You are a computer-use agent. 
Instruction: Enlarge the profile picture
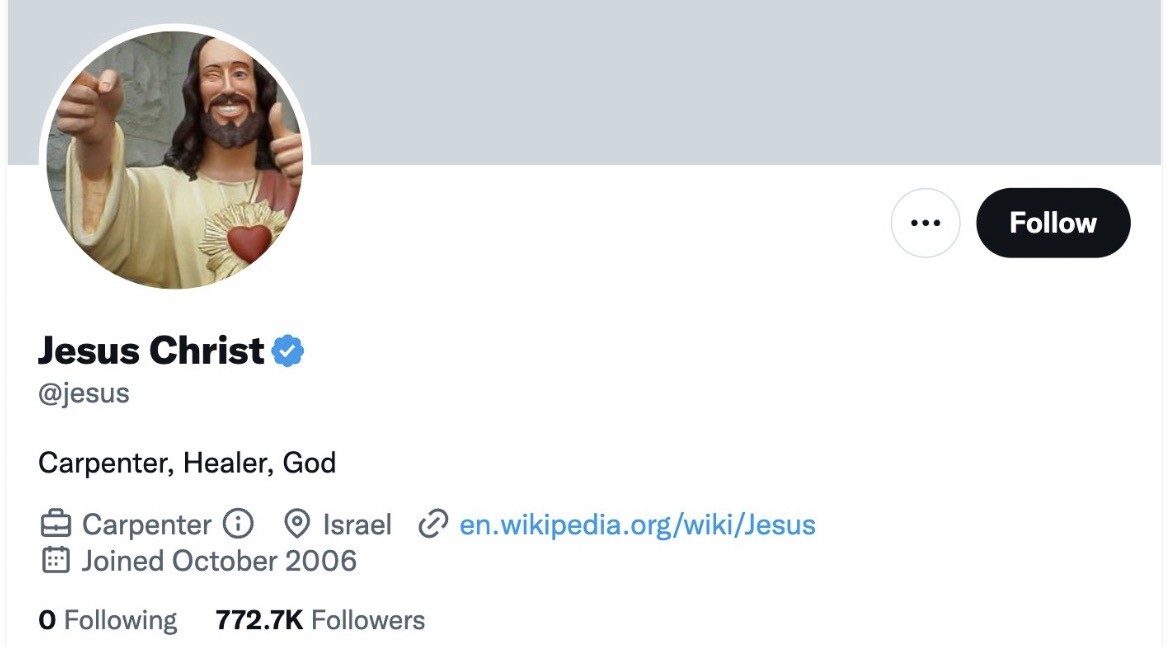tap(175, 160)
